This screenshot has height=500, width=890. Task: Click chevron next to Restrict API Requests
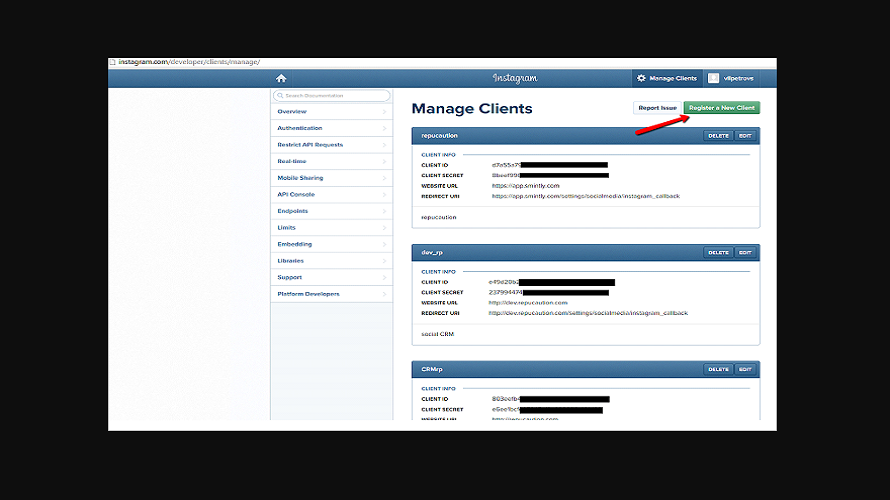(384, 145)
